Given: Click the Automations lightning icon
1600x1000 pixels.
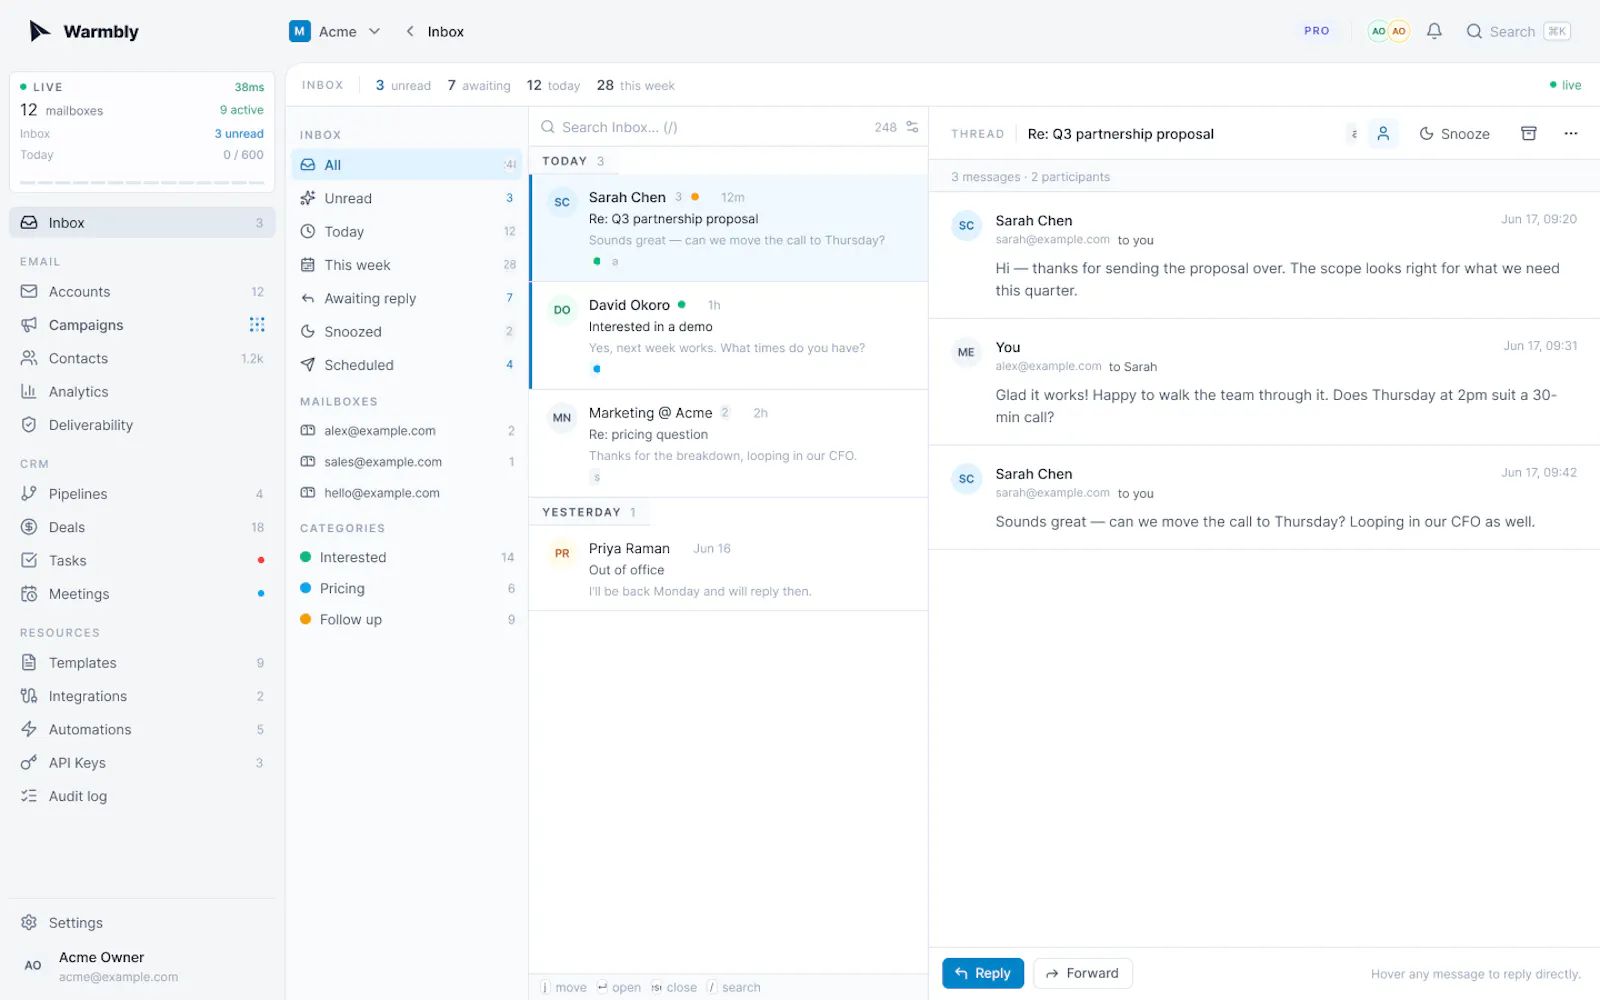Looking at the screenshot, I should tap(29, 730).
